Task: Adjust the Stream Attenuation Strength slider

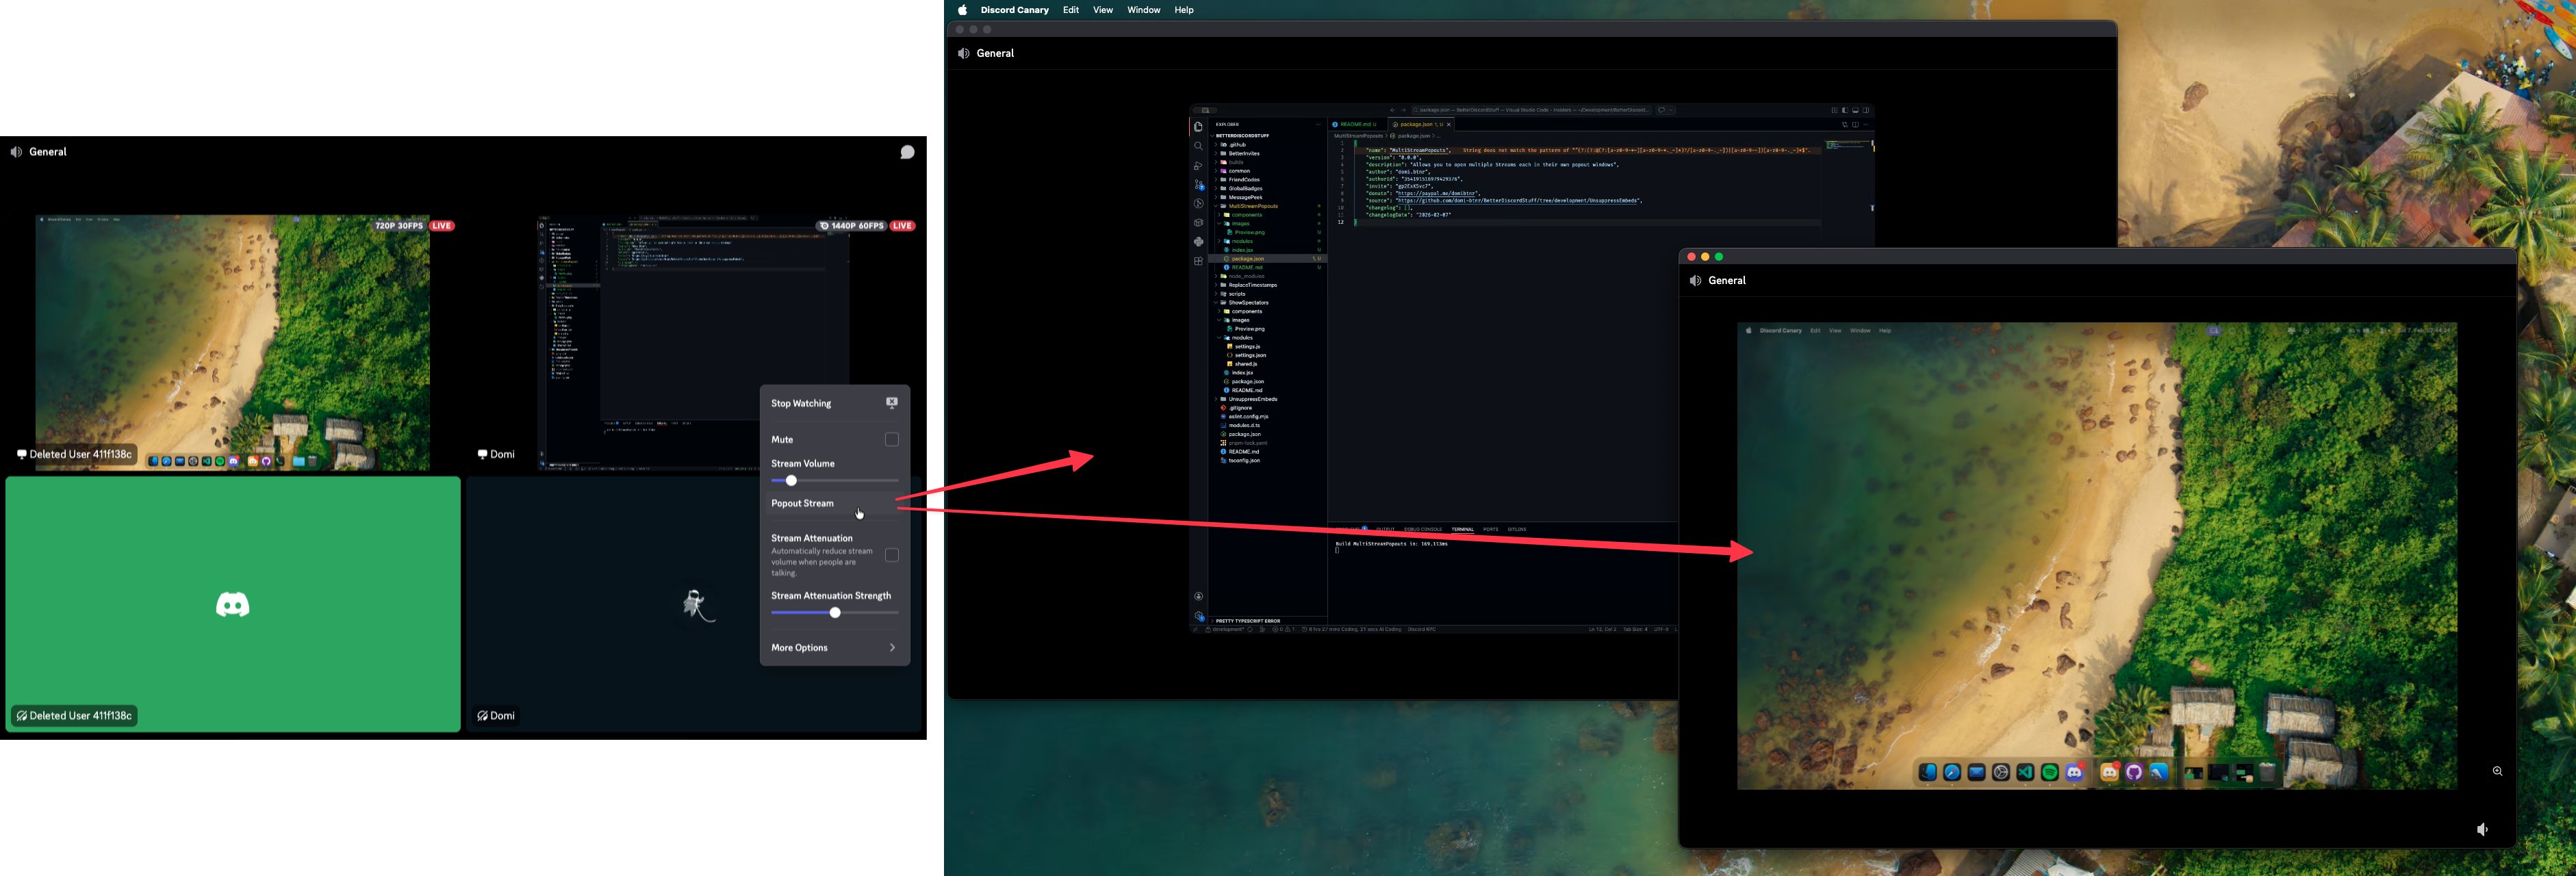Action: (835, 612)
